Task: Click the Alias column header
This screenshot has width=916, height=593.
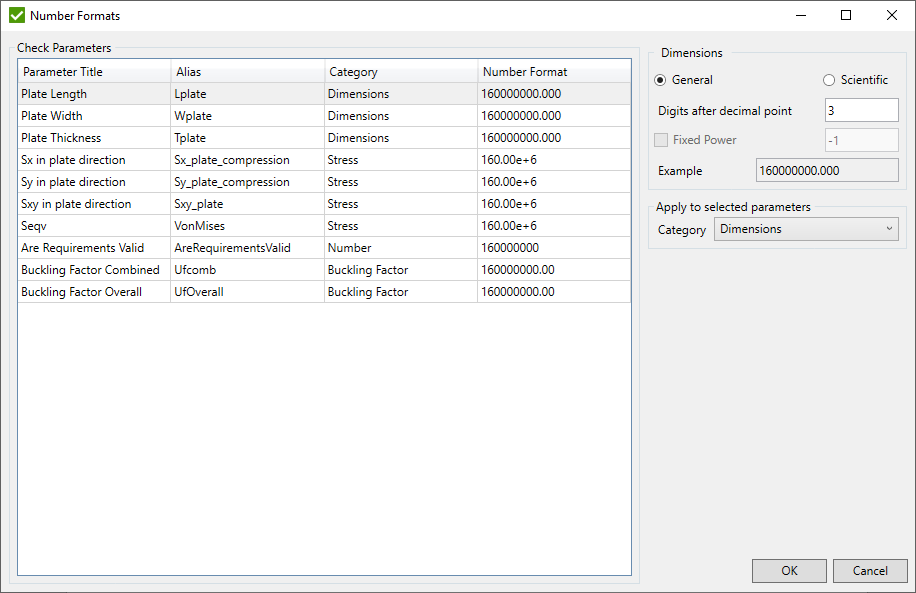Action: click(247, 72)
